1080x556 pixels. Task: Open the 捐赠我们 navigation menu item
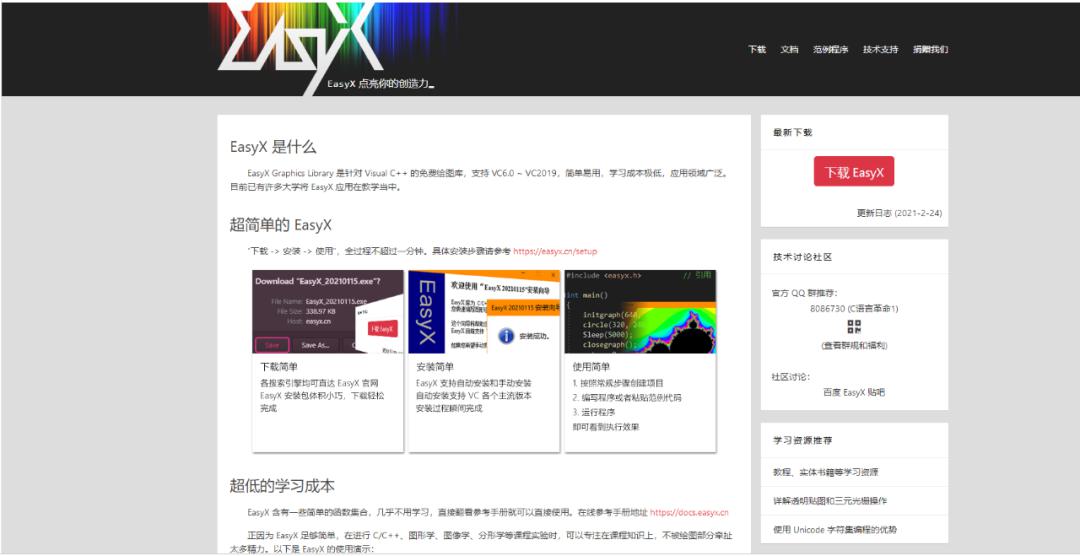pos(931,50)
